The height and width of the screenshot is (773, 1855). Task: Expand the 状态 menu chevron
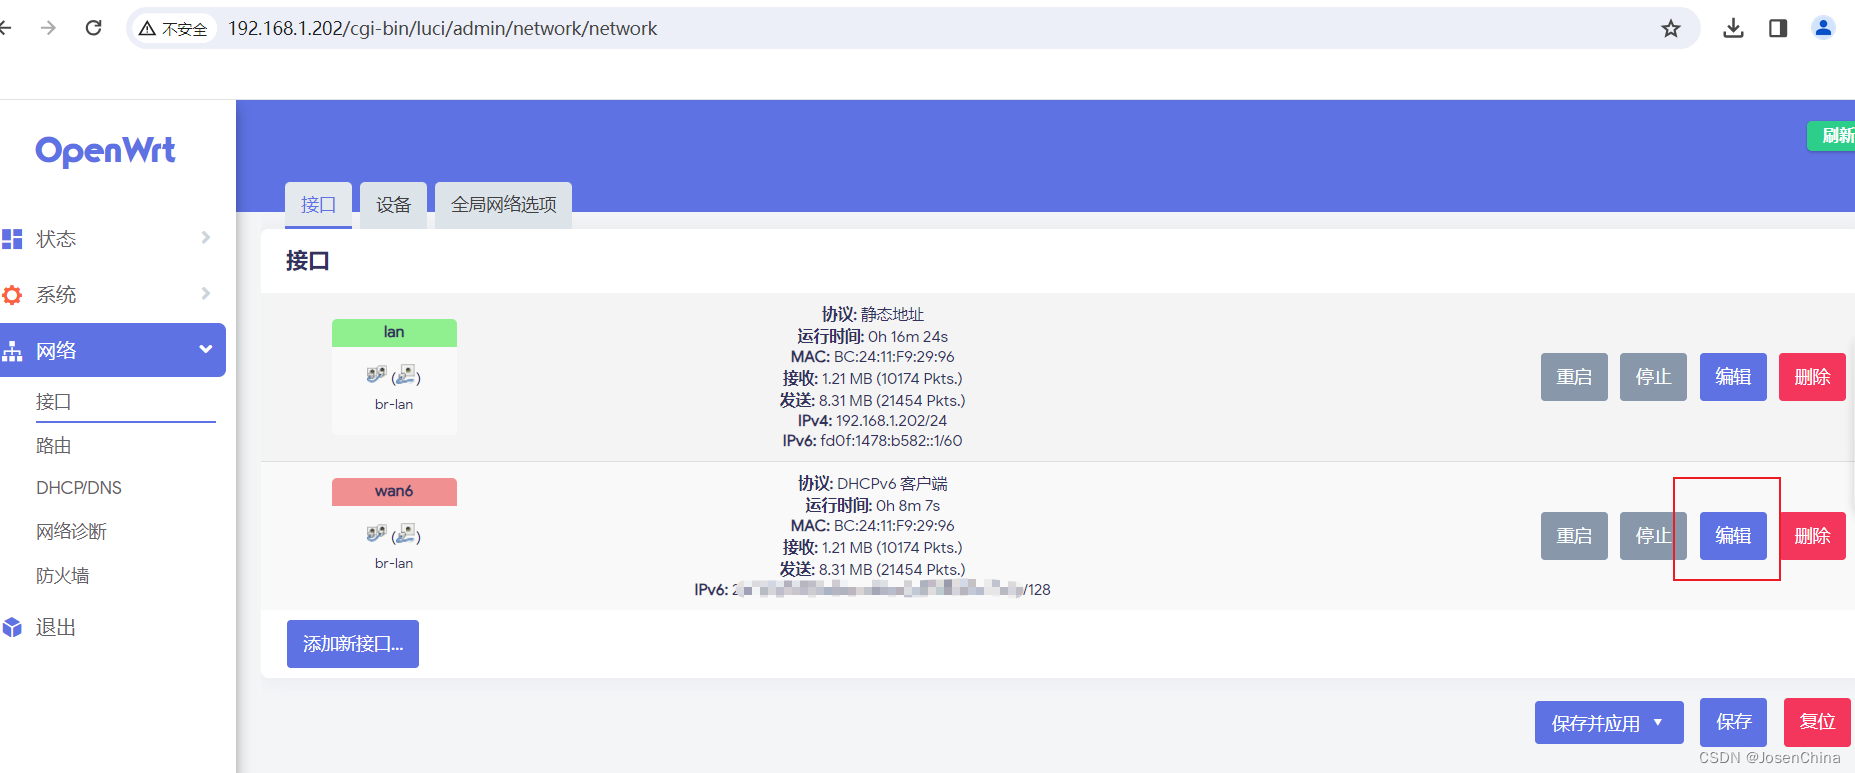coord(206,237)
